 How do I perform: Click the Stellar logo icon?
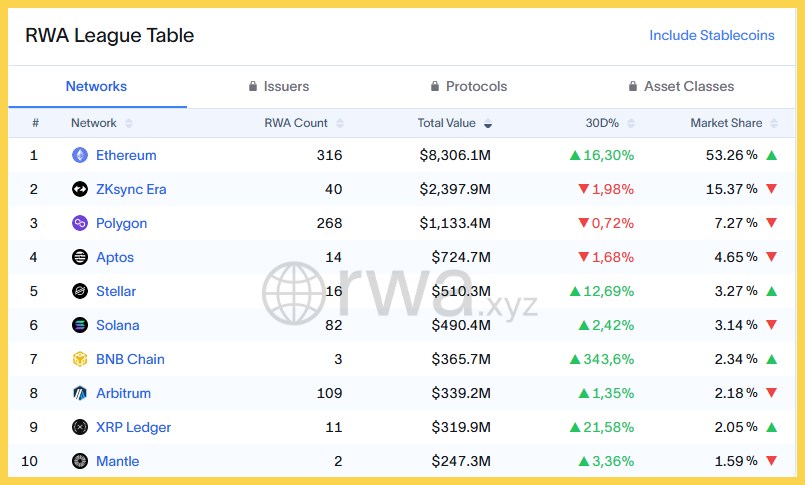click(80, 291)
